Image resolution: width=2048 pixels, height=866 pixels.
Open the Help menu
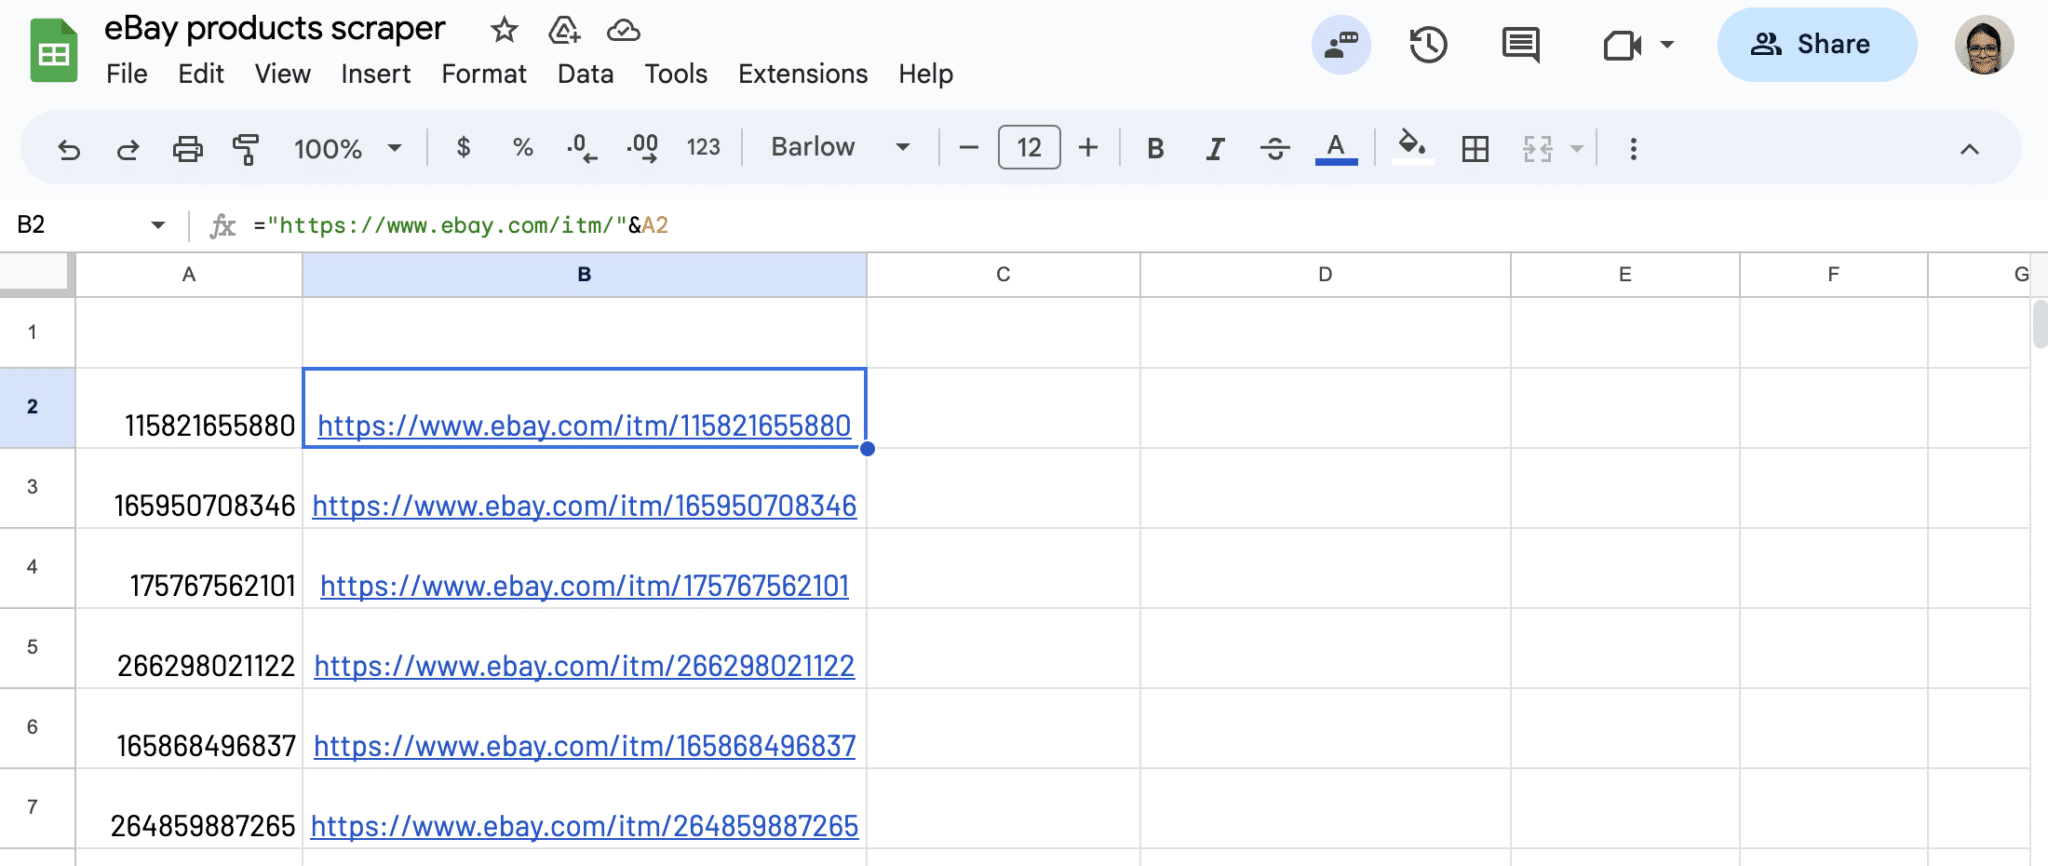click(x=926, y=74)
